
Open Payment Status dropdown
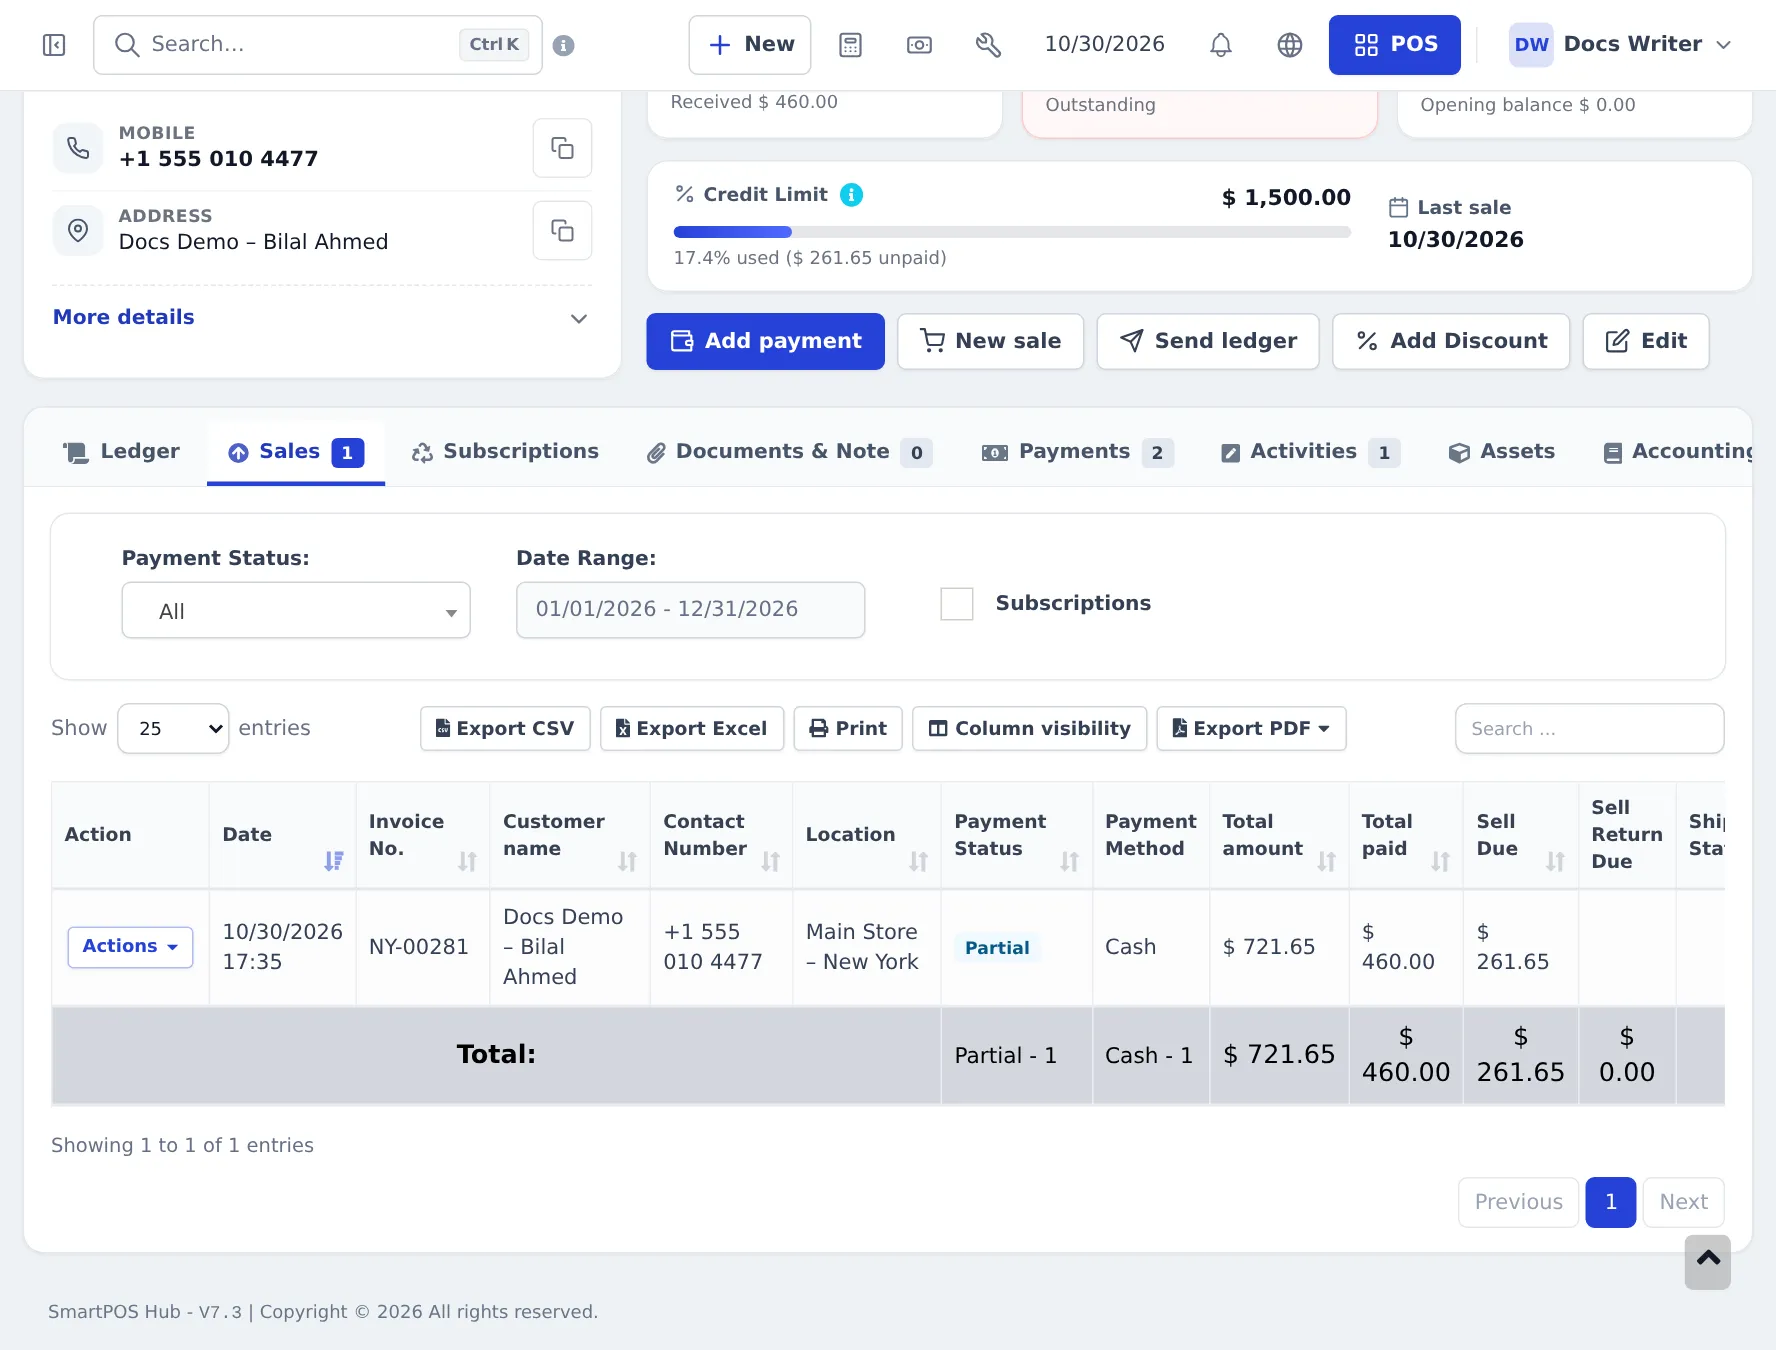(x=296, y=610)
